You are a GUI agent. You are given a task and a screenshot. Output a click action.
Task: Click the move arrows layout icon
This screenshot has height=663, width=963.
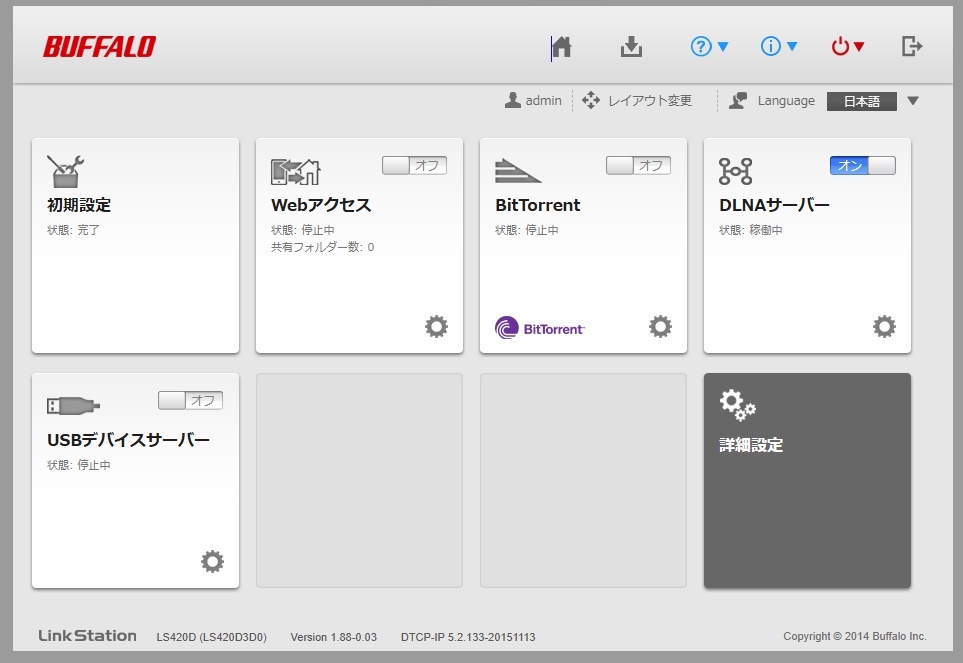pyautogui.click(x=591, y=100)
